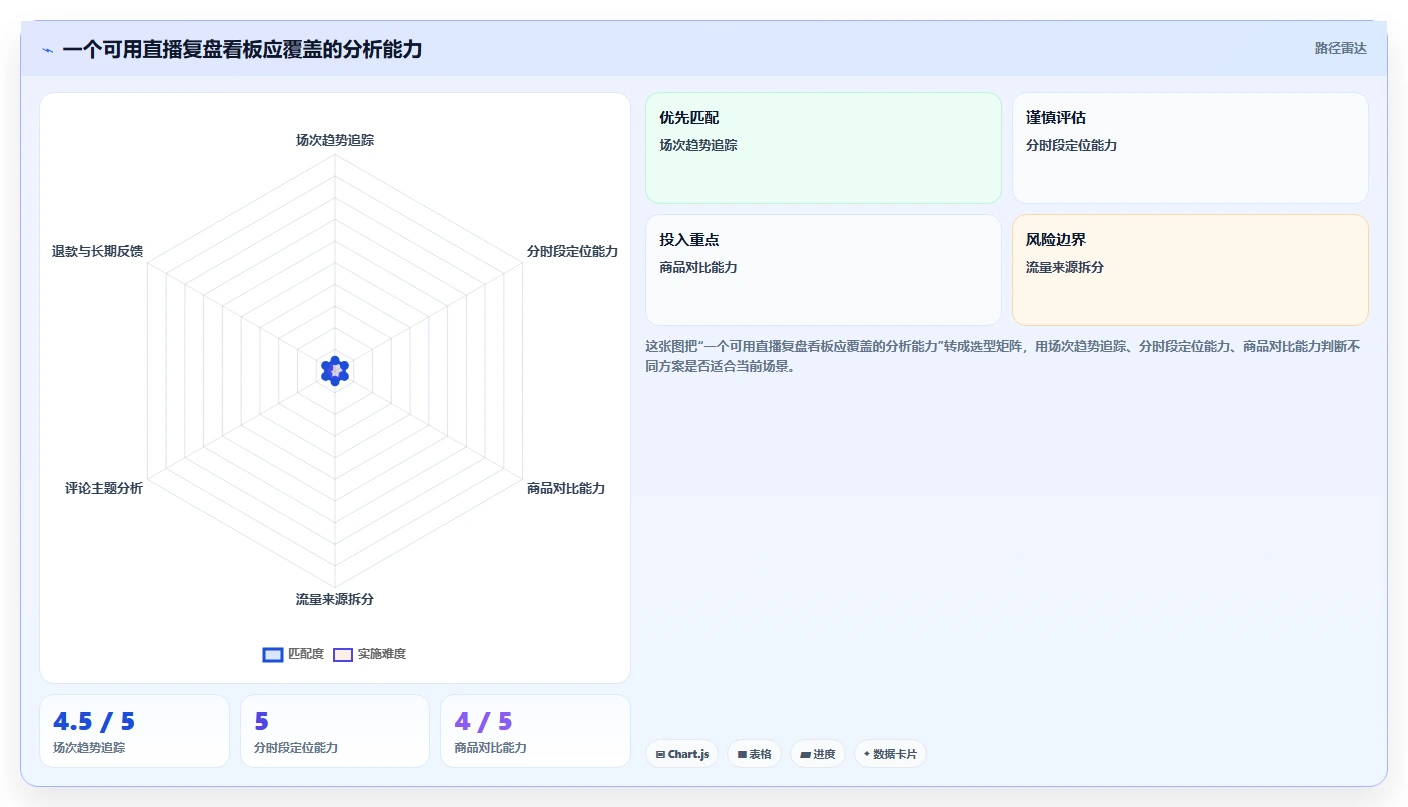Click 商品对比能力 text in the 投入重点 card
The width and height of the screenshot is (1408, 807).
coord(698,267)
